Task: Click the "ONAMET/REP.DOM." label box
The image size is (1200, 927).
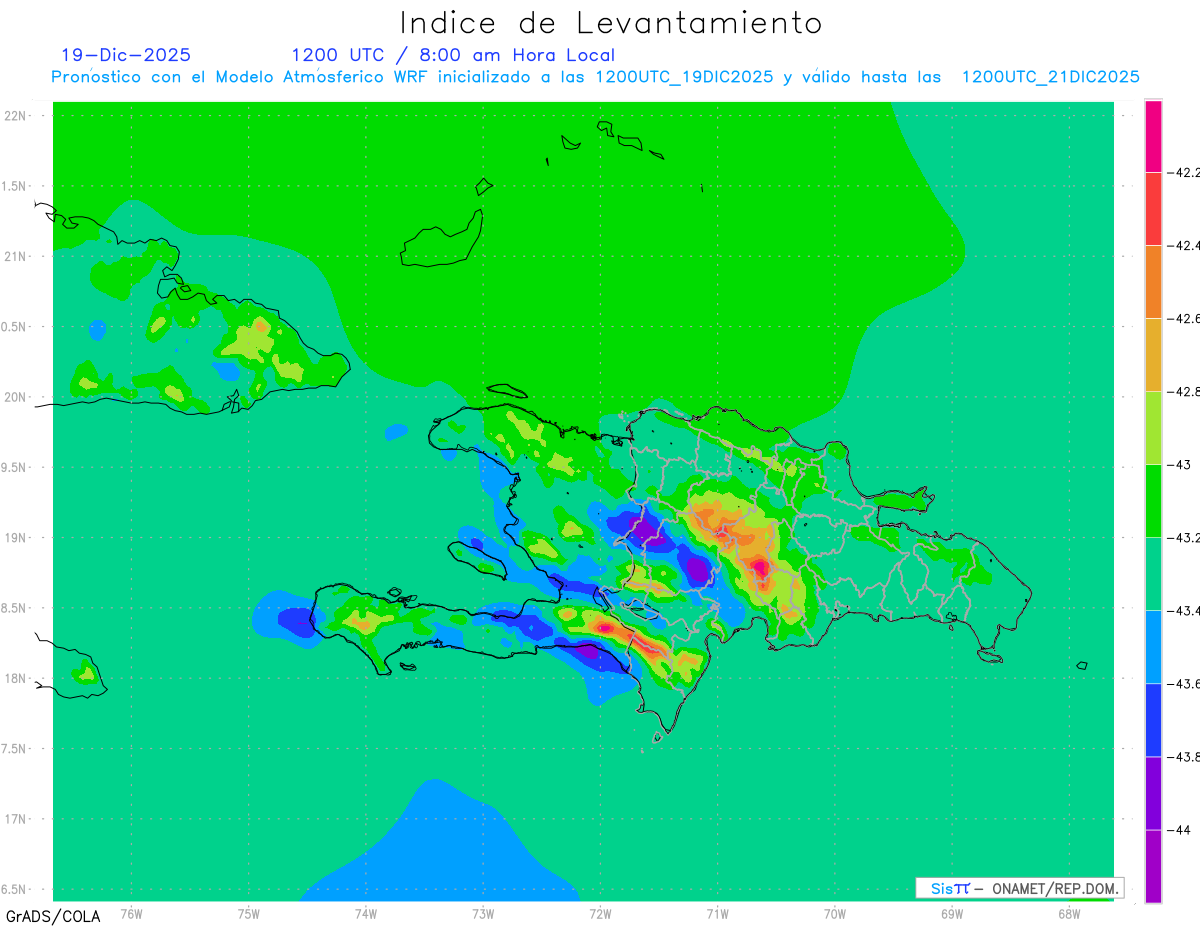Action: 1019,888
